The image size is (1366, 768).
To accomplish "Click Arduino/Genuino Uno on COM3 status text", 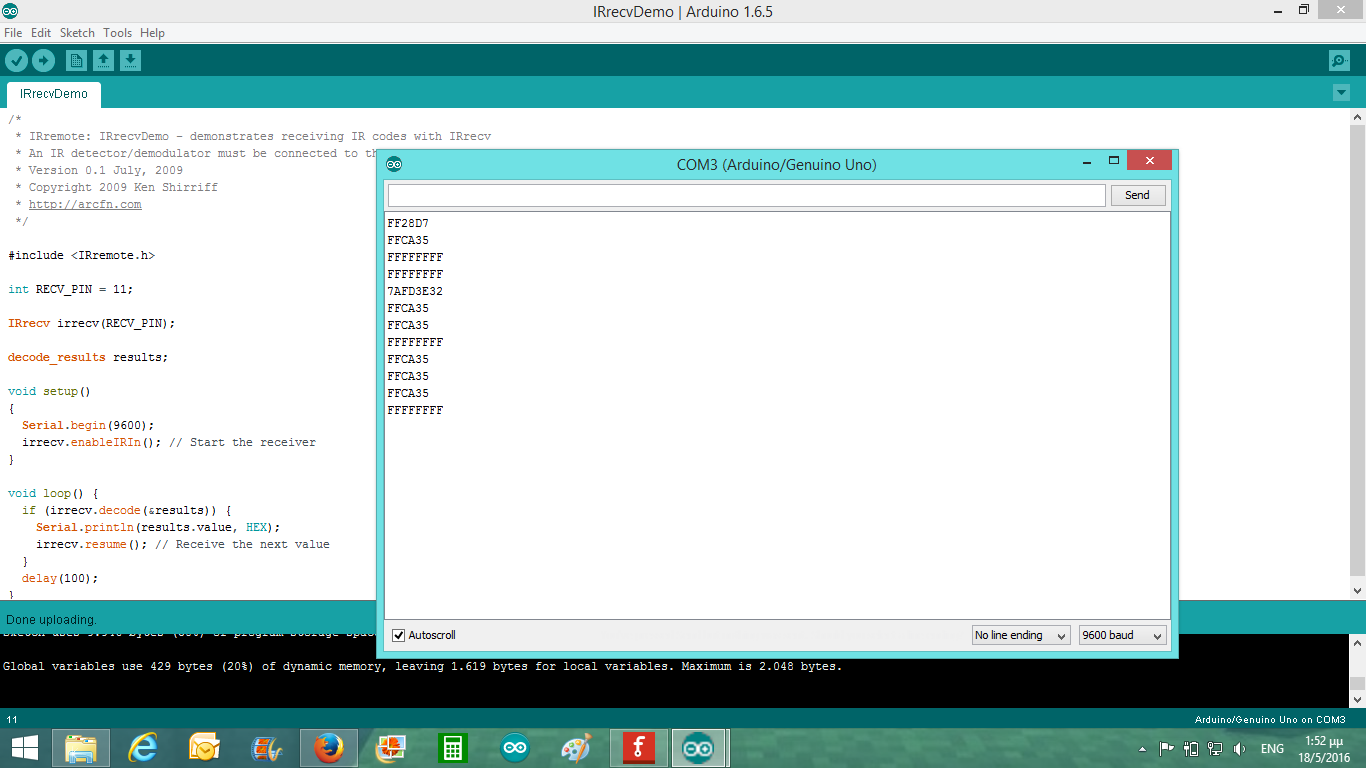I will click(x=1270, y=720).
